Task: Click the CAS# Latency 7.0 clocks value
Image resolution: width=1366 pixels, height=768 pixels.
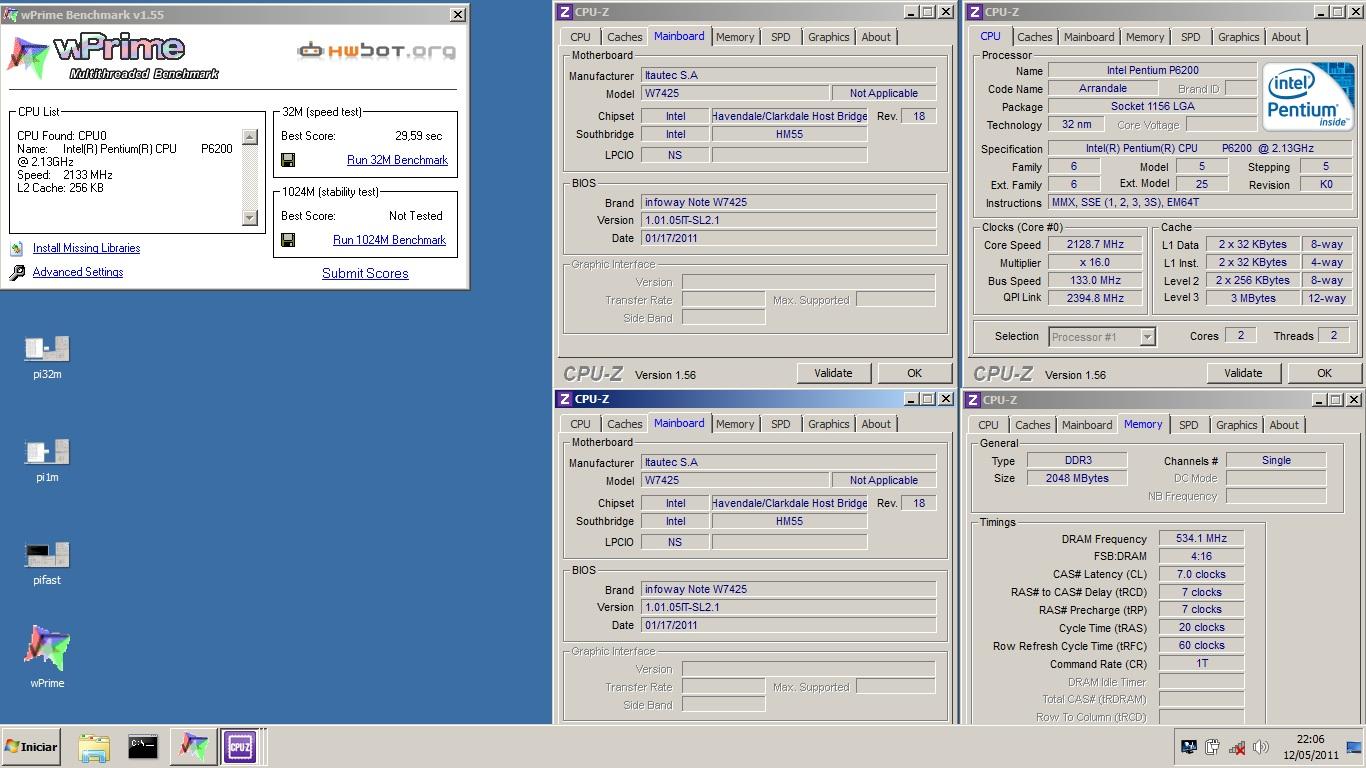Action: [1201, 574]
